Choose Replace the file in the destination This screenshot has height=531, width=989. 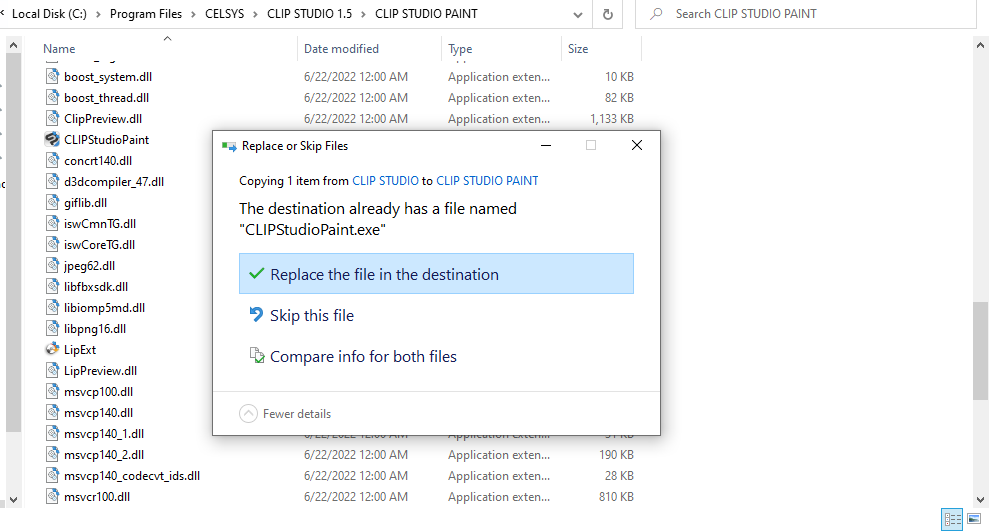click(x=436, y=274)
